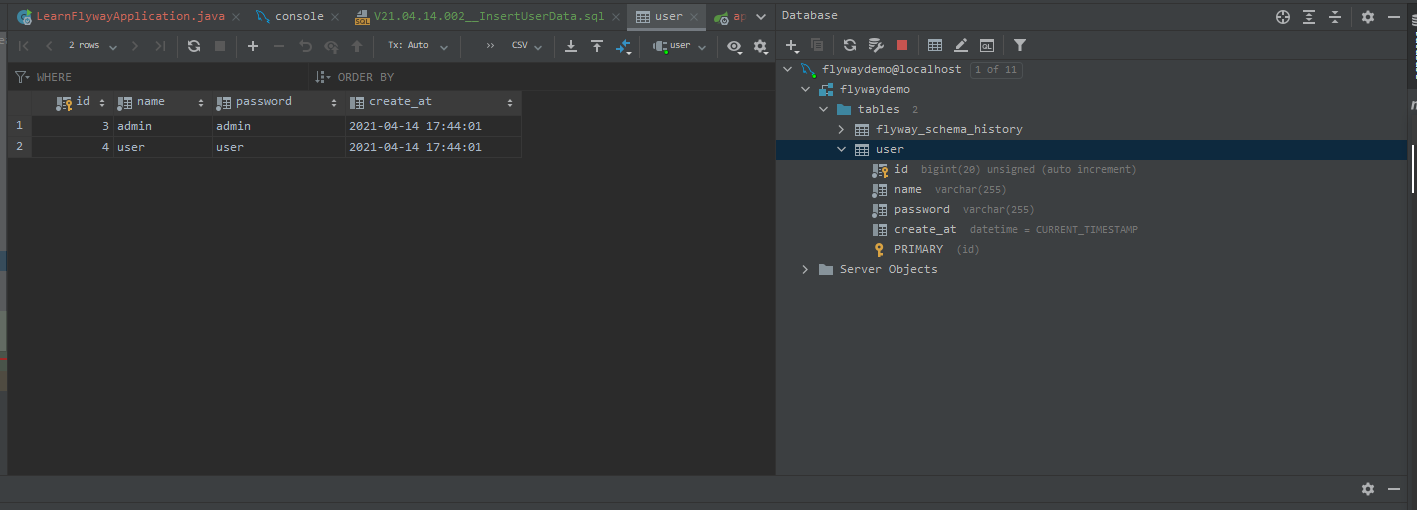The image size is (1417, 510).
Task: Expand the hidden toolbar items chevron
Action: (x=490, y=46)
